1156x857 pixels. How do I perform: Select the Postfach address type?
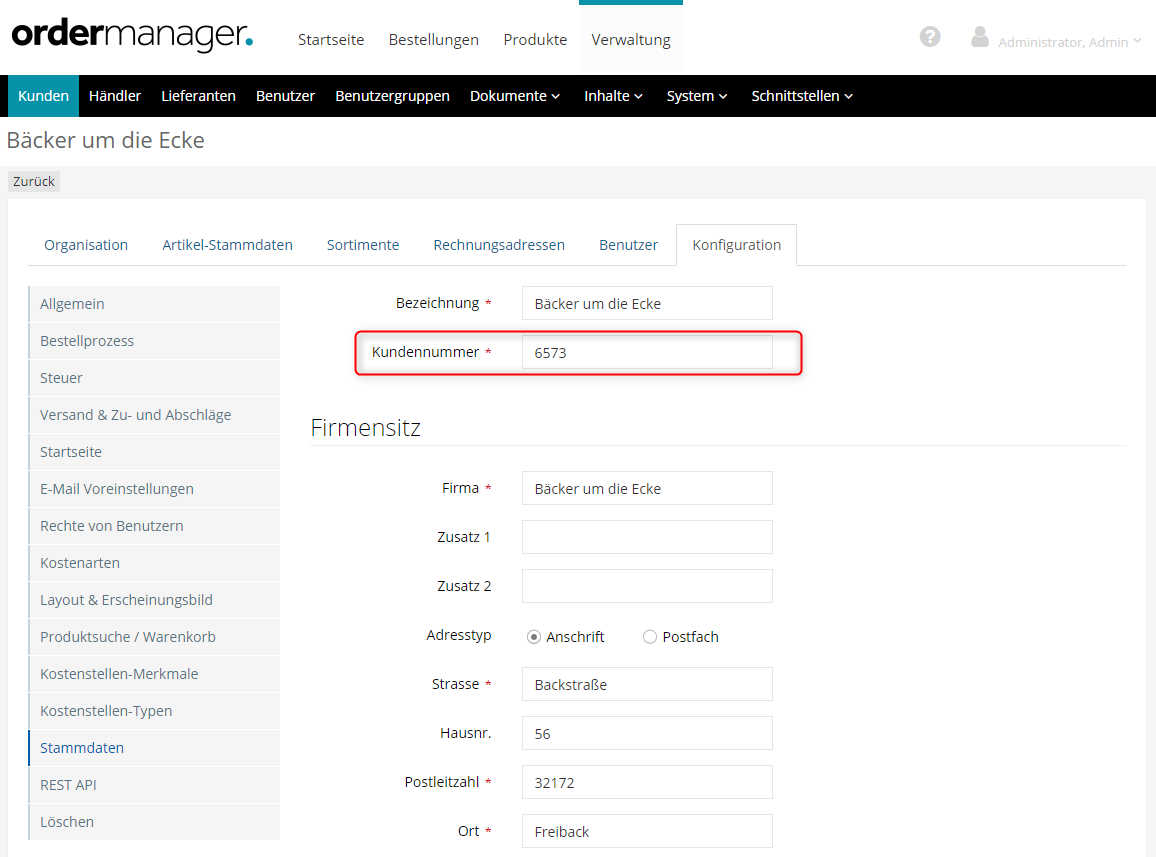click(650, 637)
